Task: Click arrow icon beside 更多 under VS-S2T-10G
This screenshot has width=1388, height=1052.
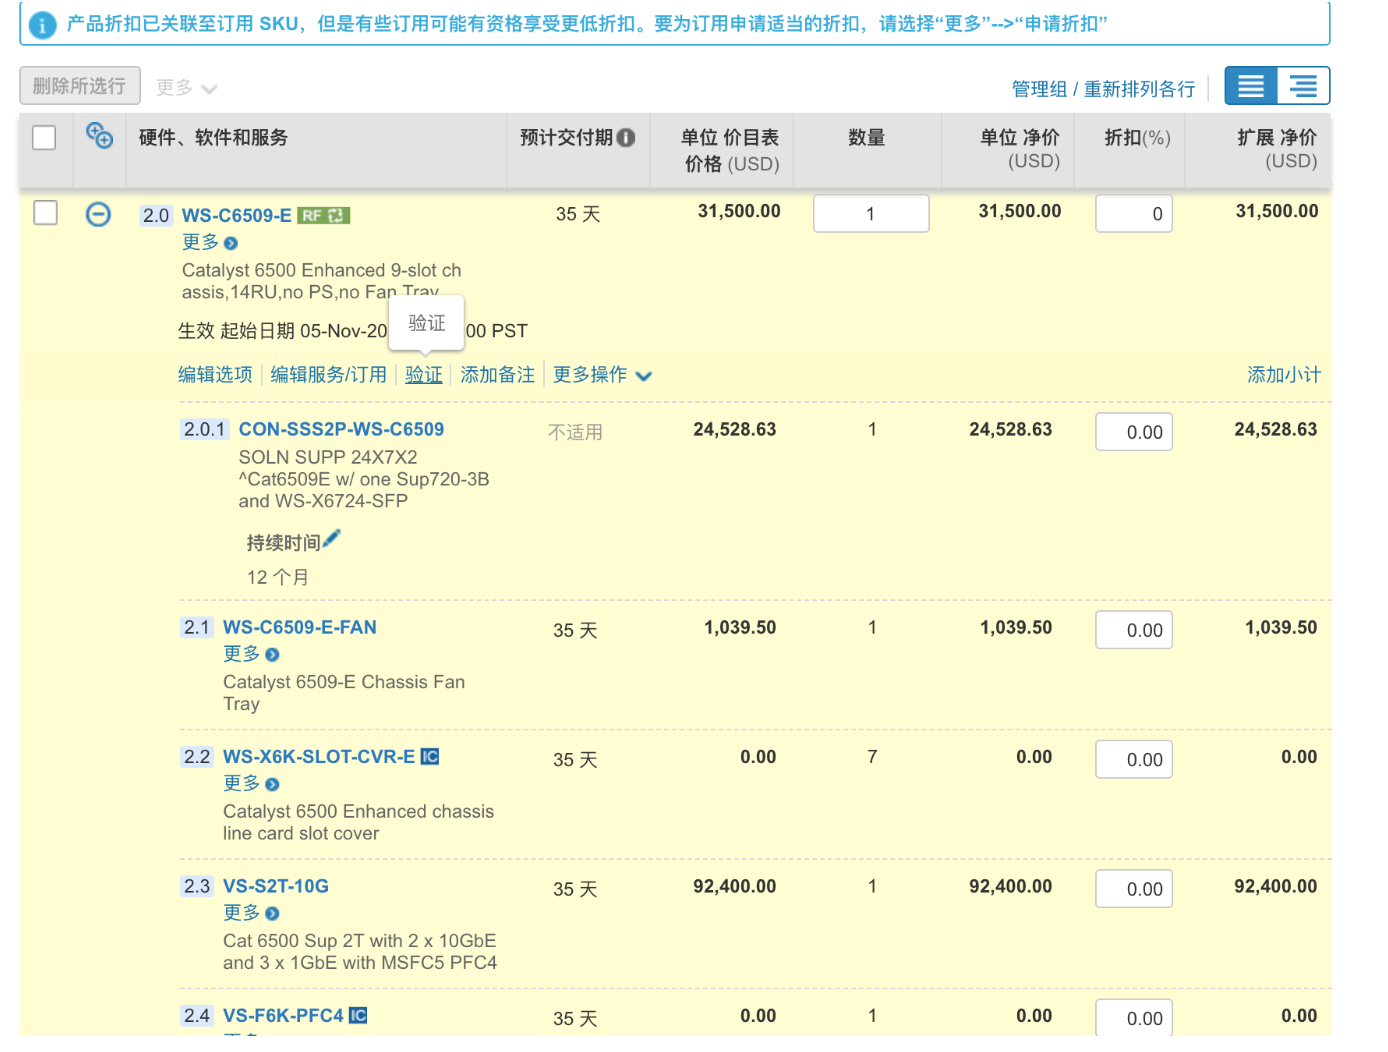Action: [272, 914]
